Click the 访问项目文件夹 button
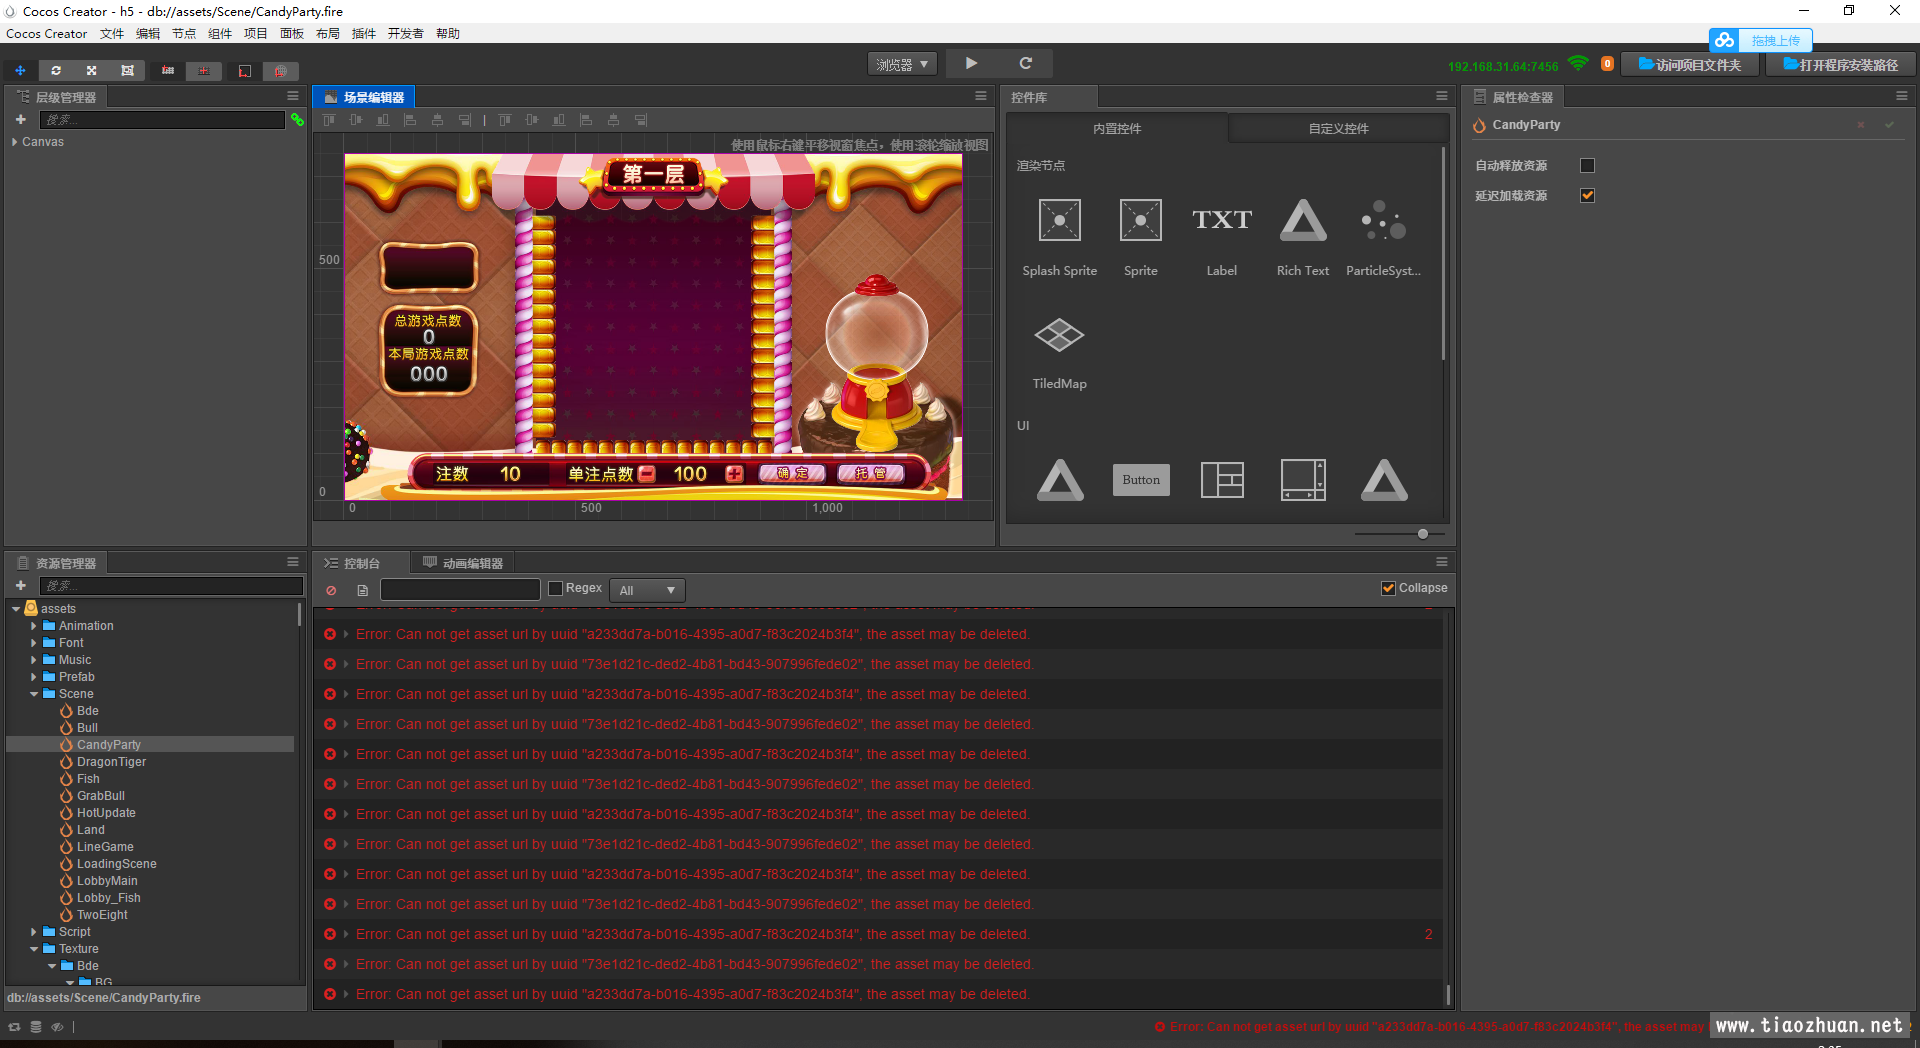Viewport: 1920px width, 1048px height. click(1690, 65)
